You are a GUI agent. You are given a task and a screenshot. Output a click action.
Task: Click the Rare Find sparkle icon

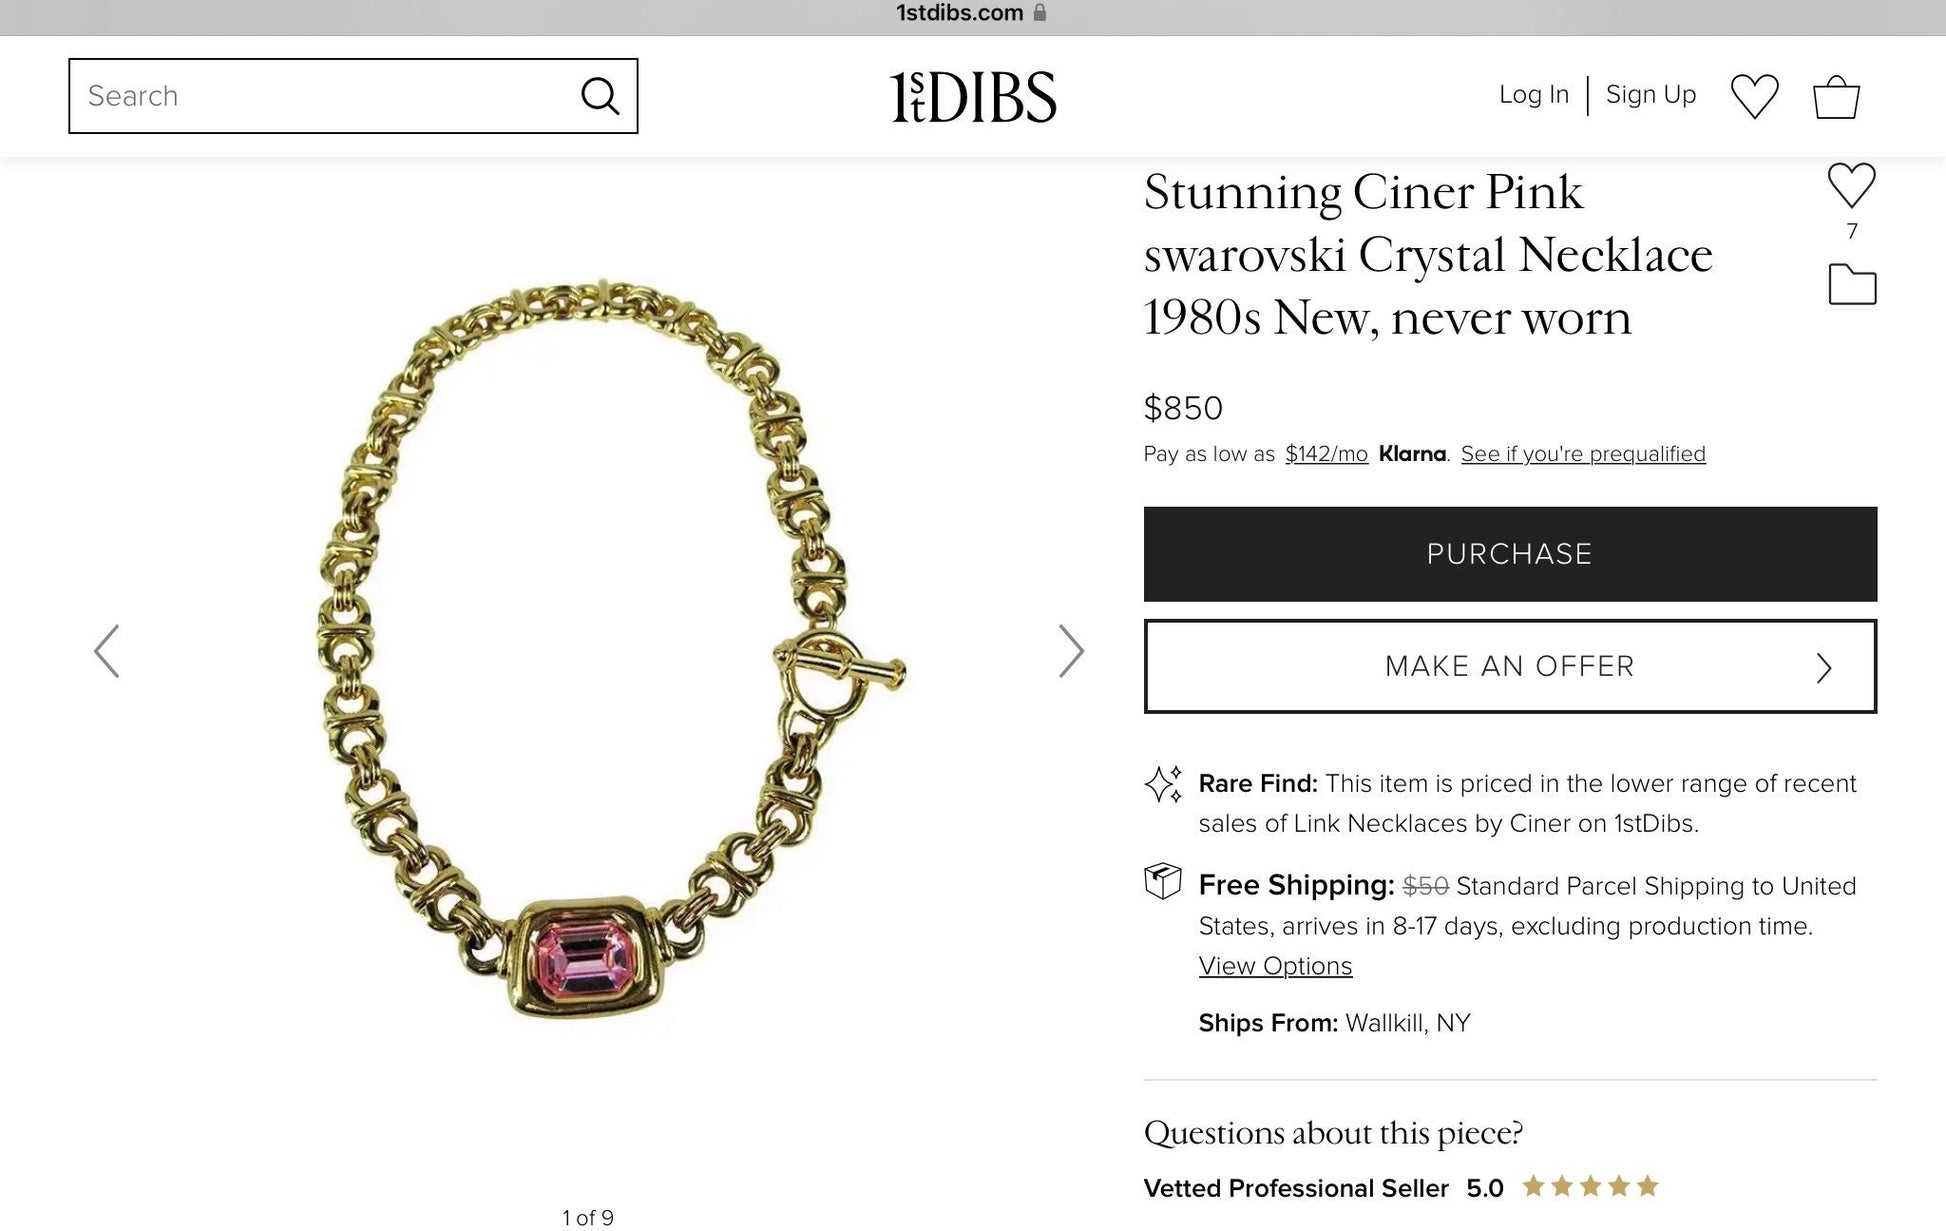1163,785
